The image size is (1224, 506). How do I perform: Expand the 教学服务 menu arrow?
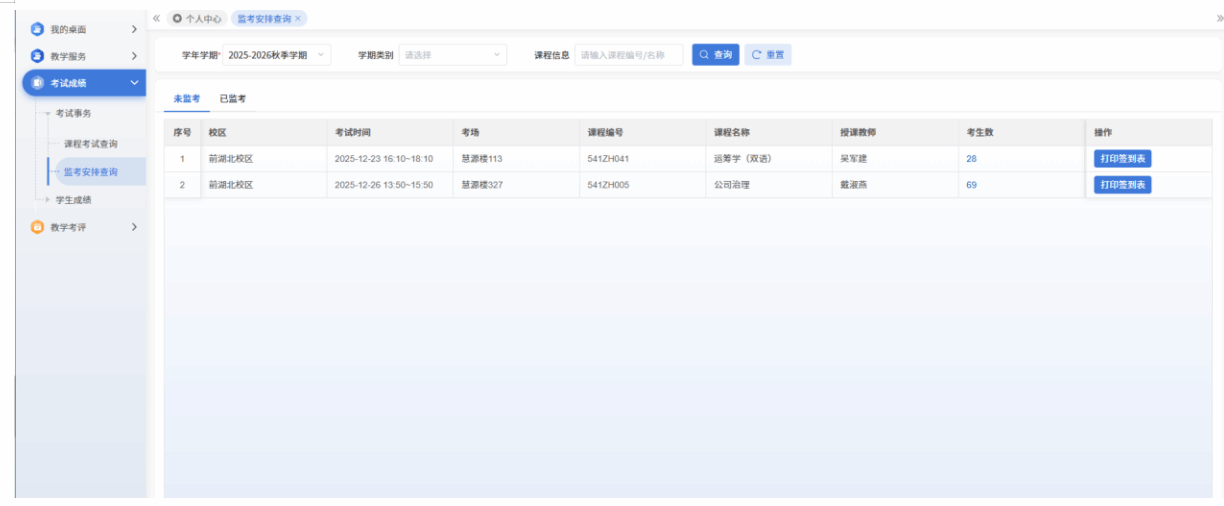(134, 56)
